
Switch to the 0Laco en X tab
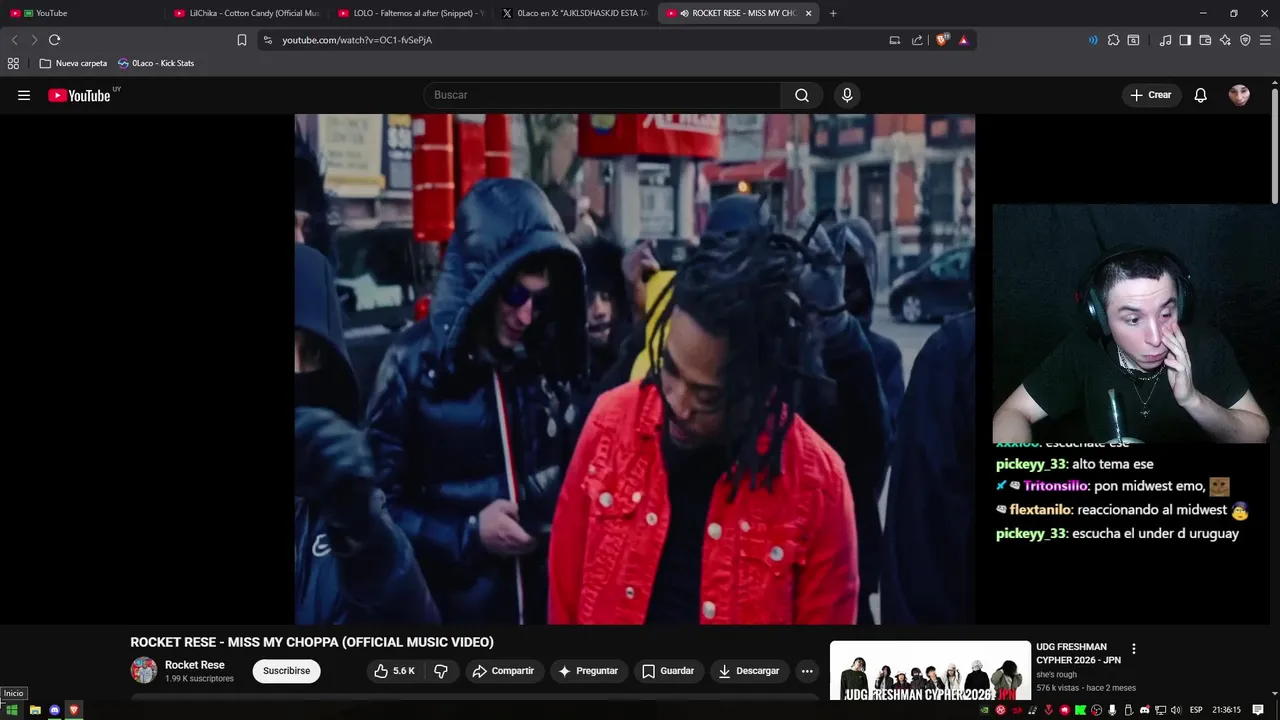tap(575, 13)
